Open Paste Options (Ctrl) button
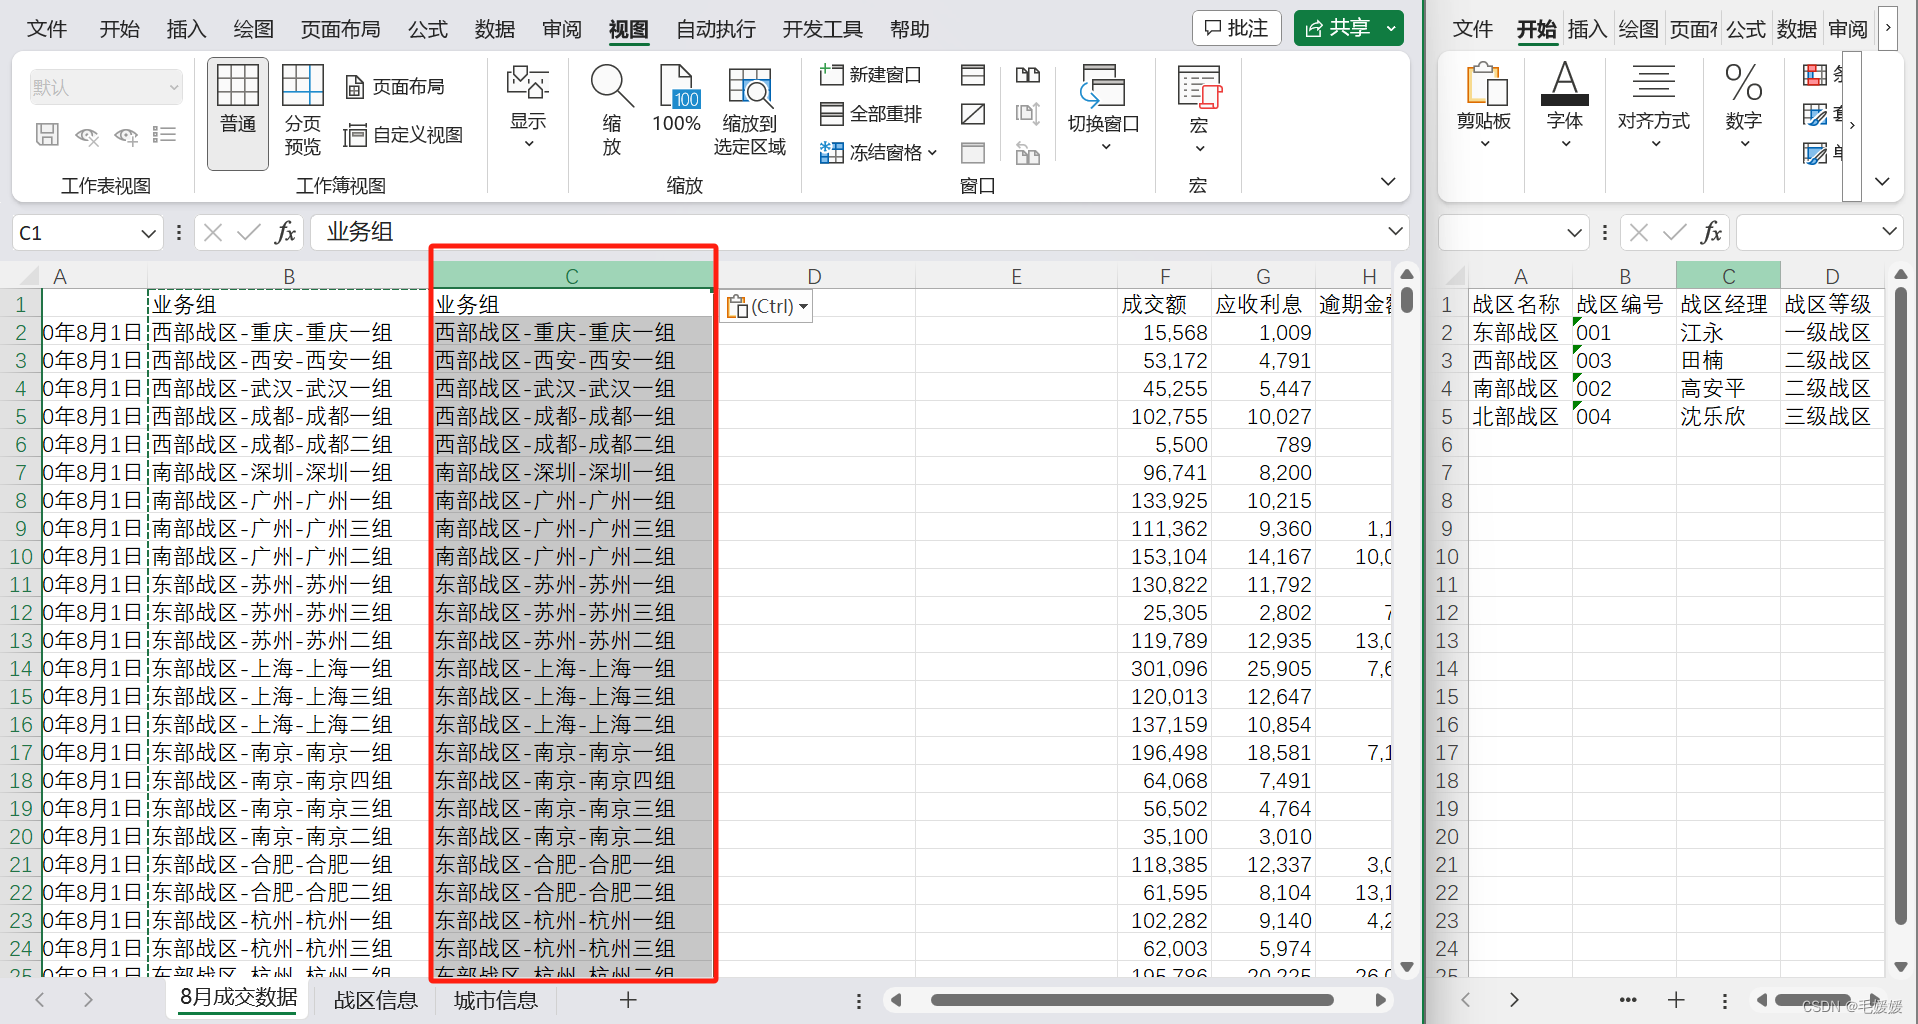Screen dimensions: 1918x1024 coord(767,306)
